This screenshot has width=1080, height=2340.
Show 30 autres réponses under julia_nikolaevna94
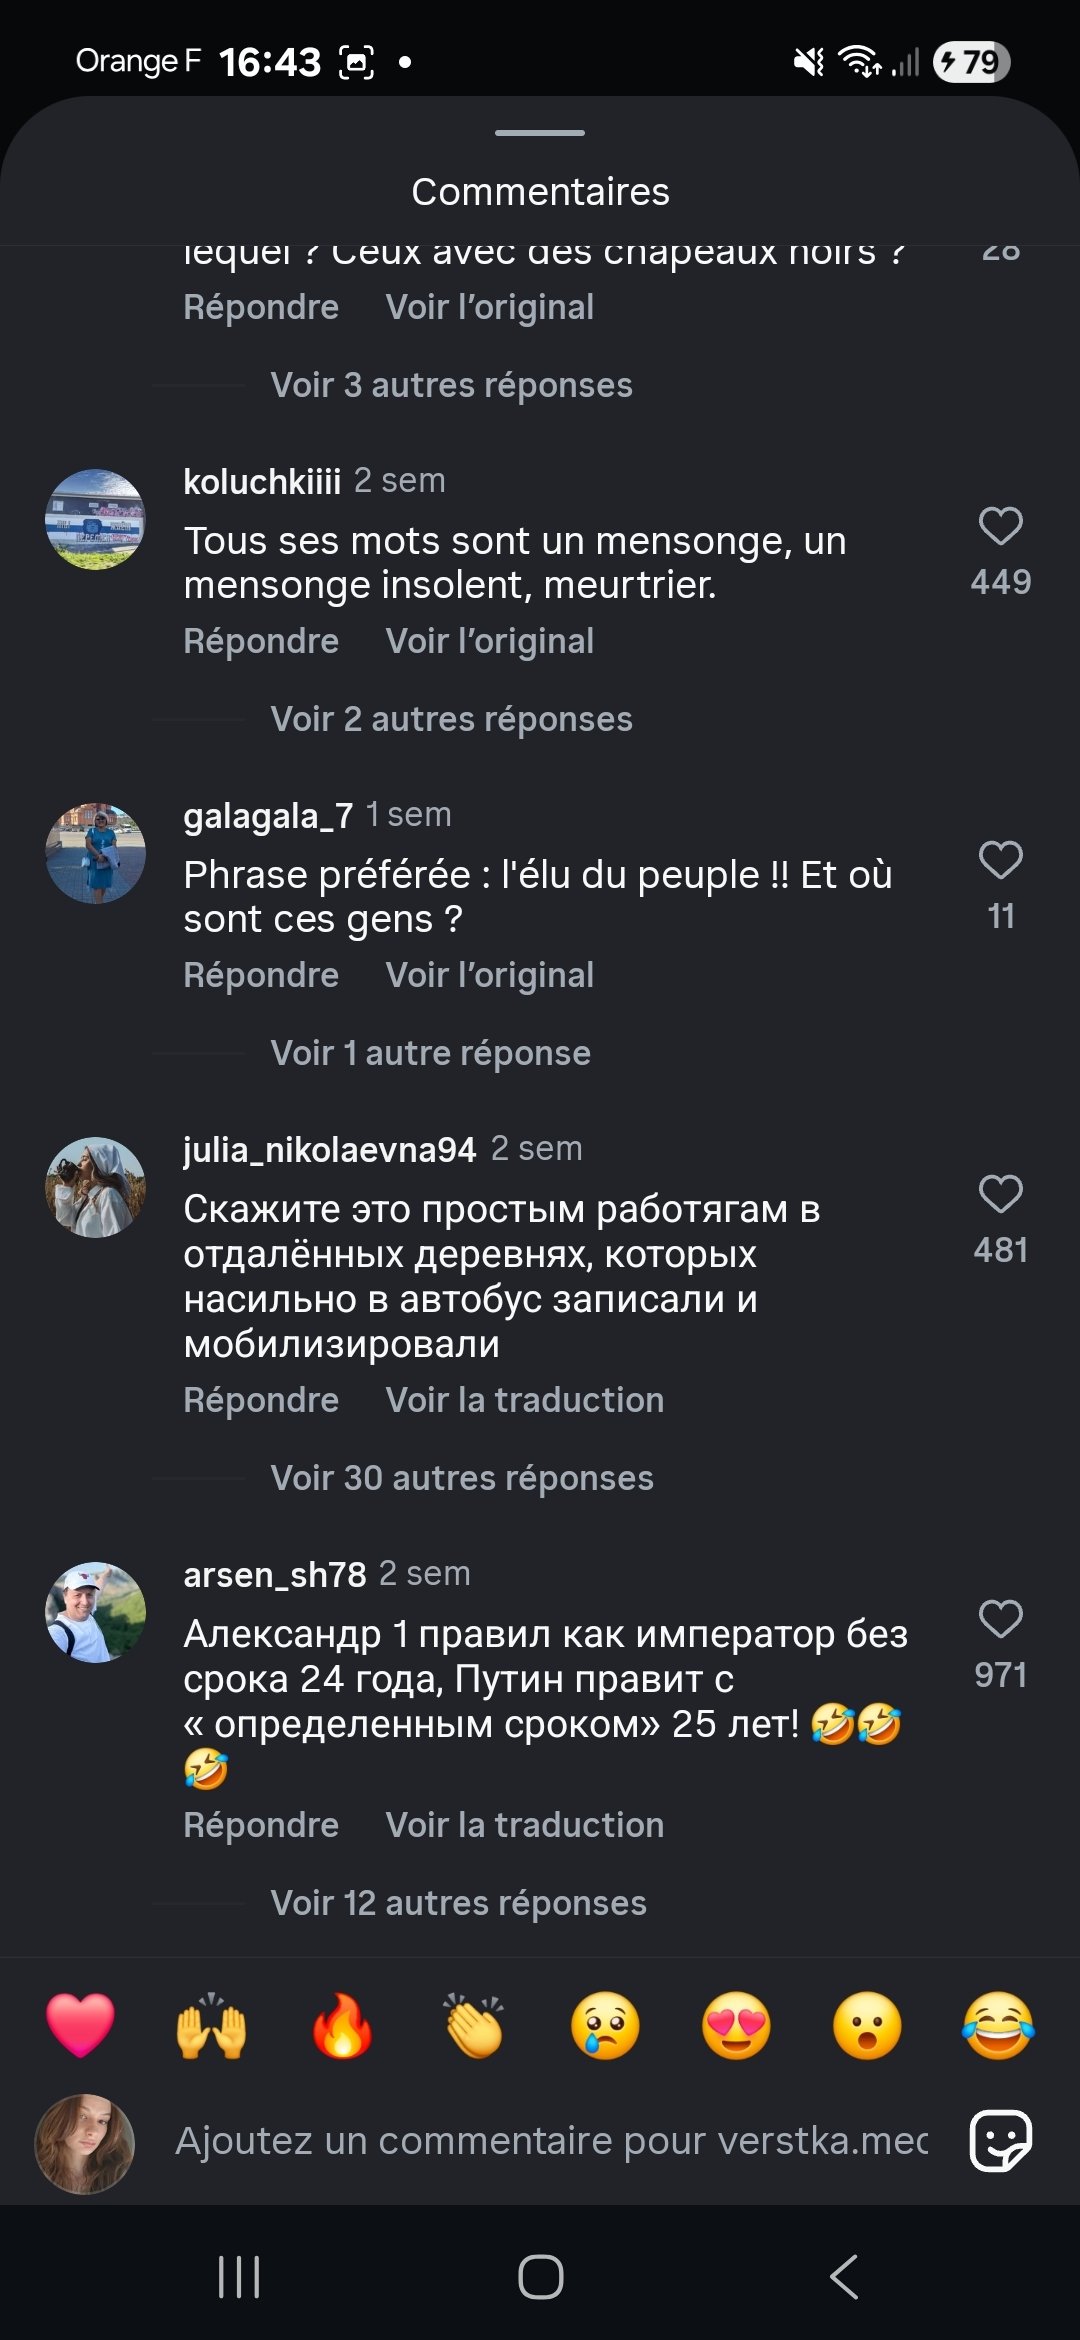[x=461, y=1479]
